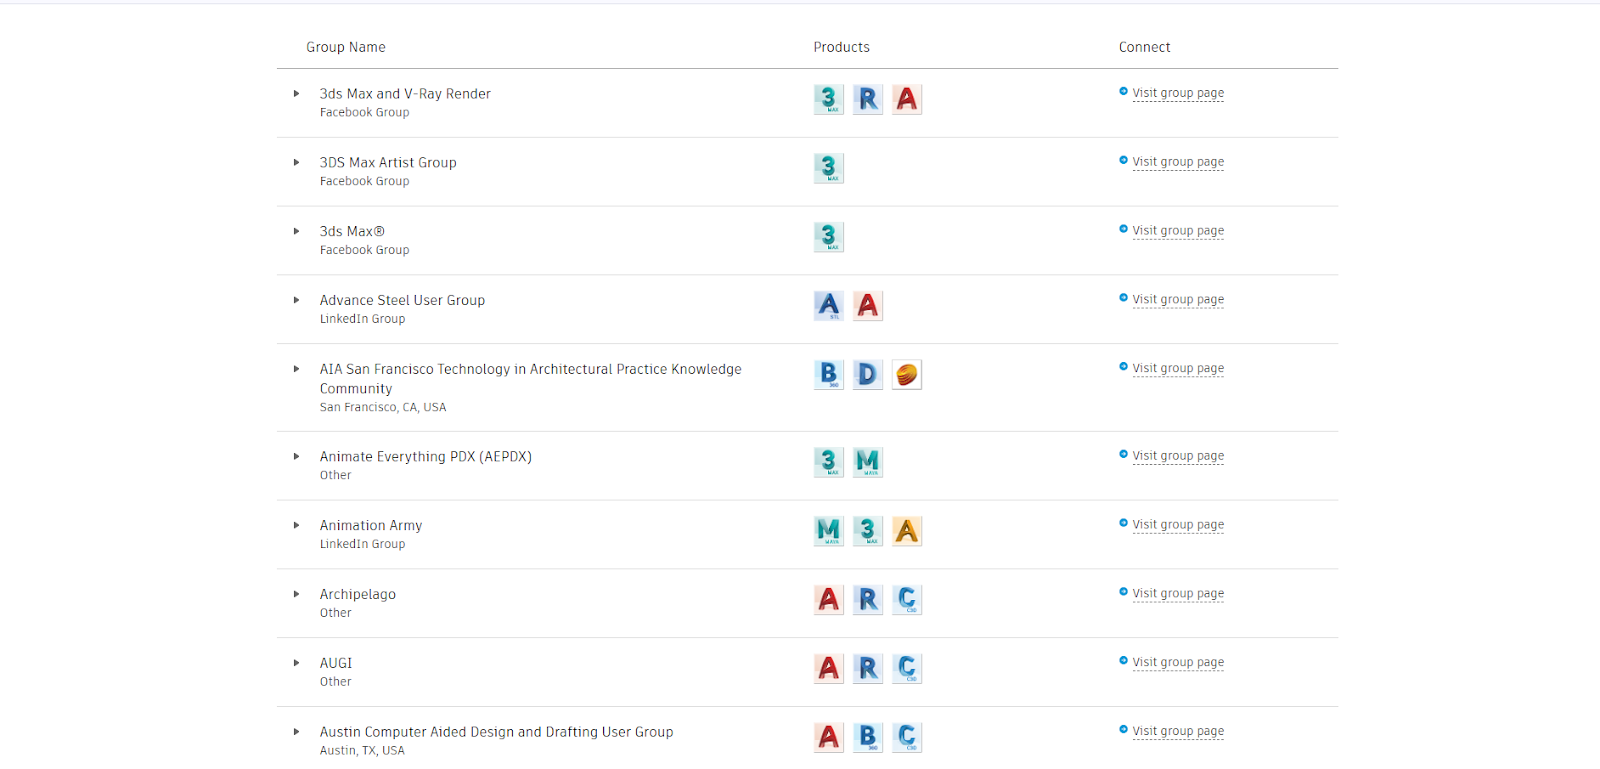The height and width of the screenshot is (769, 1600).
Task: Click the Civil 3D icon in the Archipelago row
Action: [907, 600]
